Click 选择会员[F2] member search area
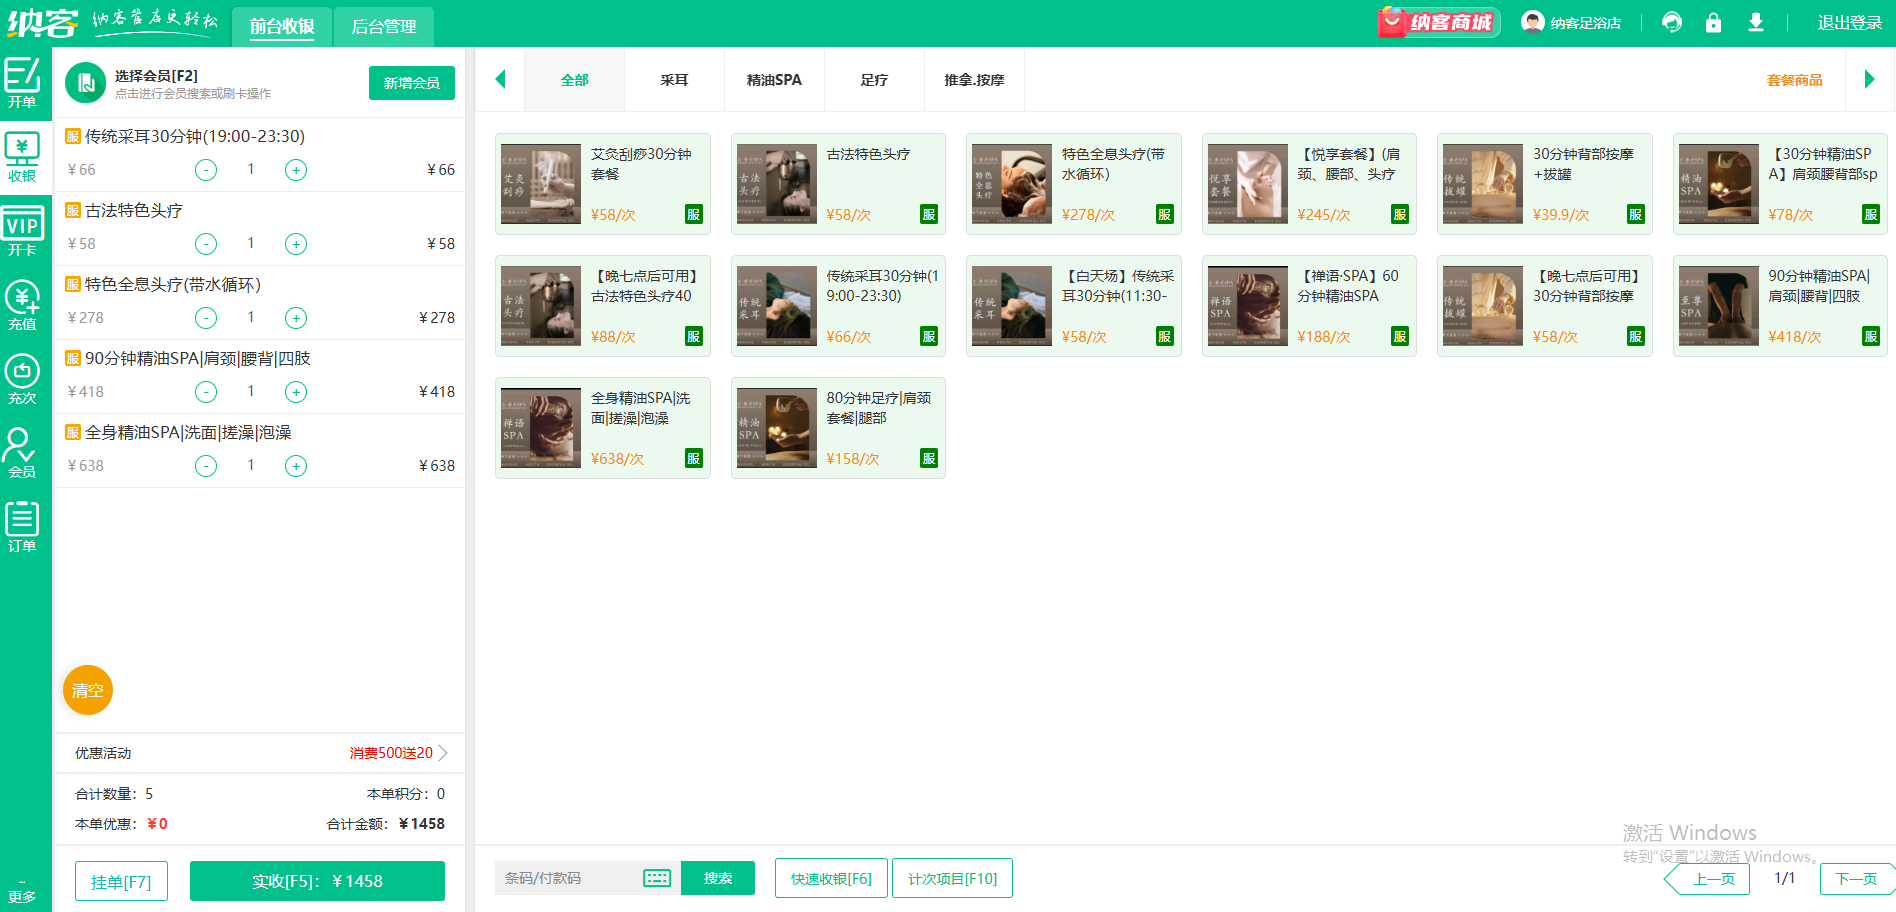The width and height of the screenshot is (1896, 912). click(x=192, y=84)
